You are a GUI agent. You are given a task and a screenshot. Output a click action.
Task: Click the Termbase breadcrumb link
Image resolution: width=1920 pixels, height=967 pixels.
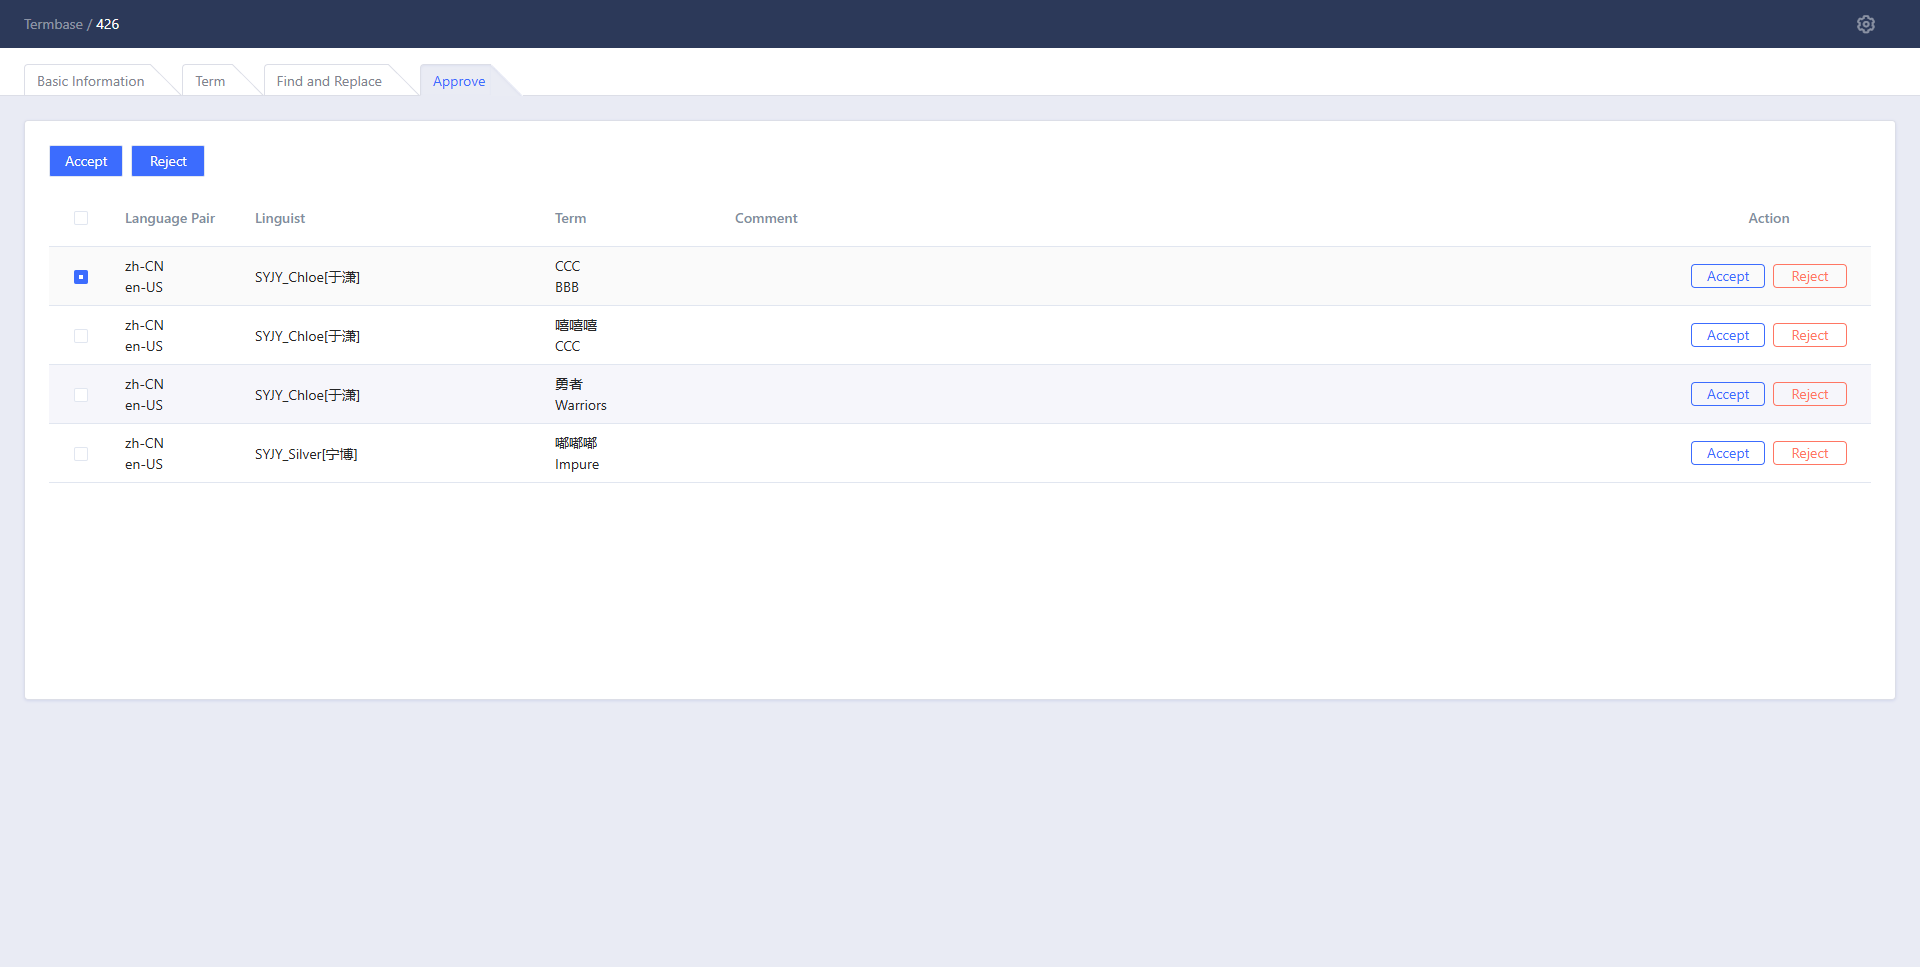coord(53,24)
